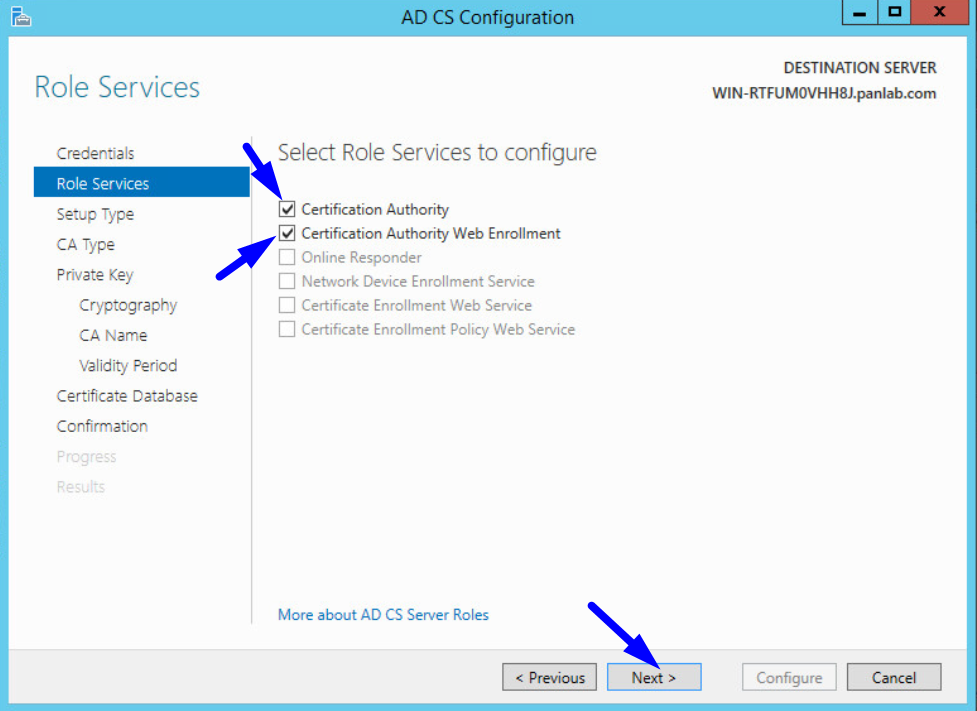Uncheck Certification Authority Web Enrollment
The height and width of the screenshot is (711, 977).
tap(287, 233)
